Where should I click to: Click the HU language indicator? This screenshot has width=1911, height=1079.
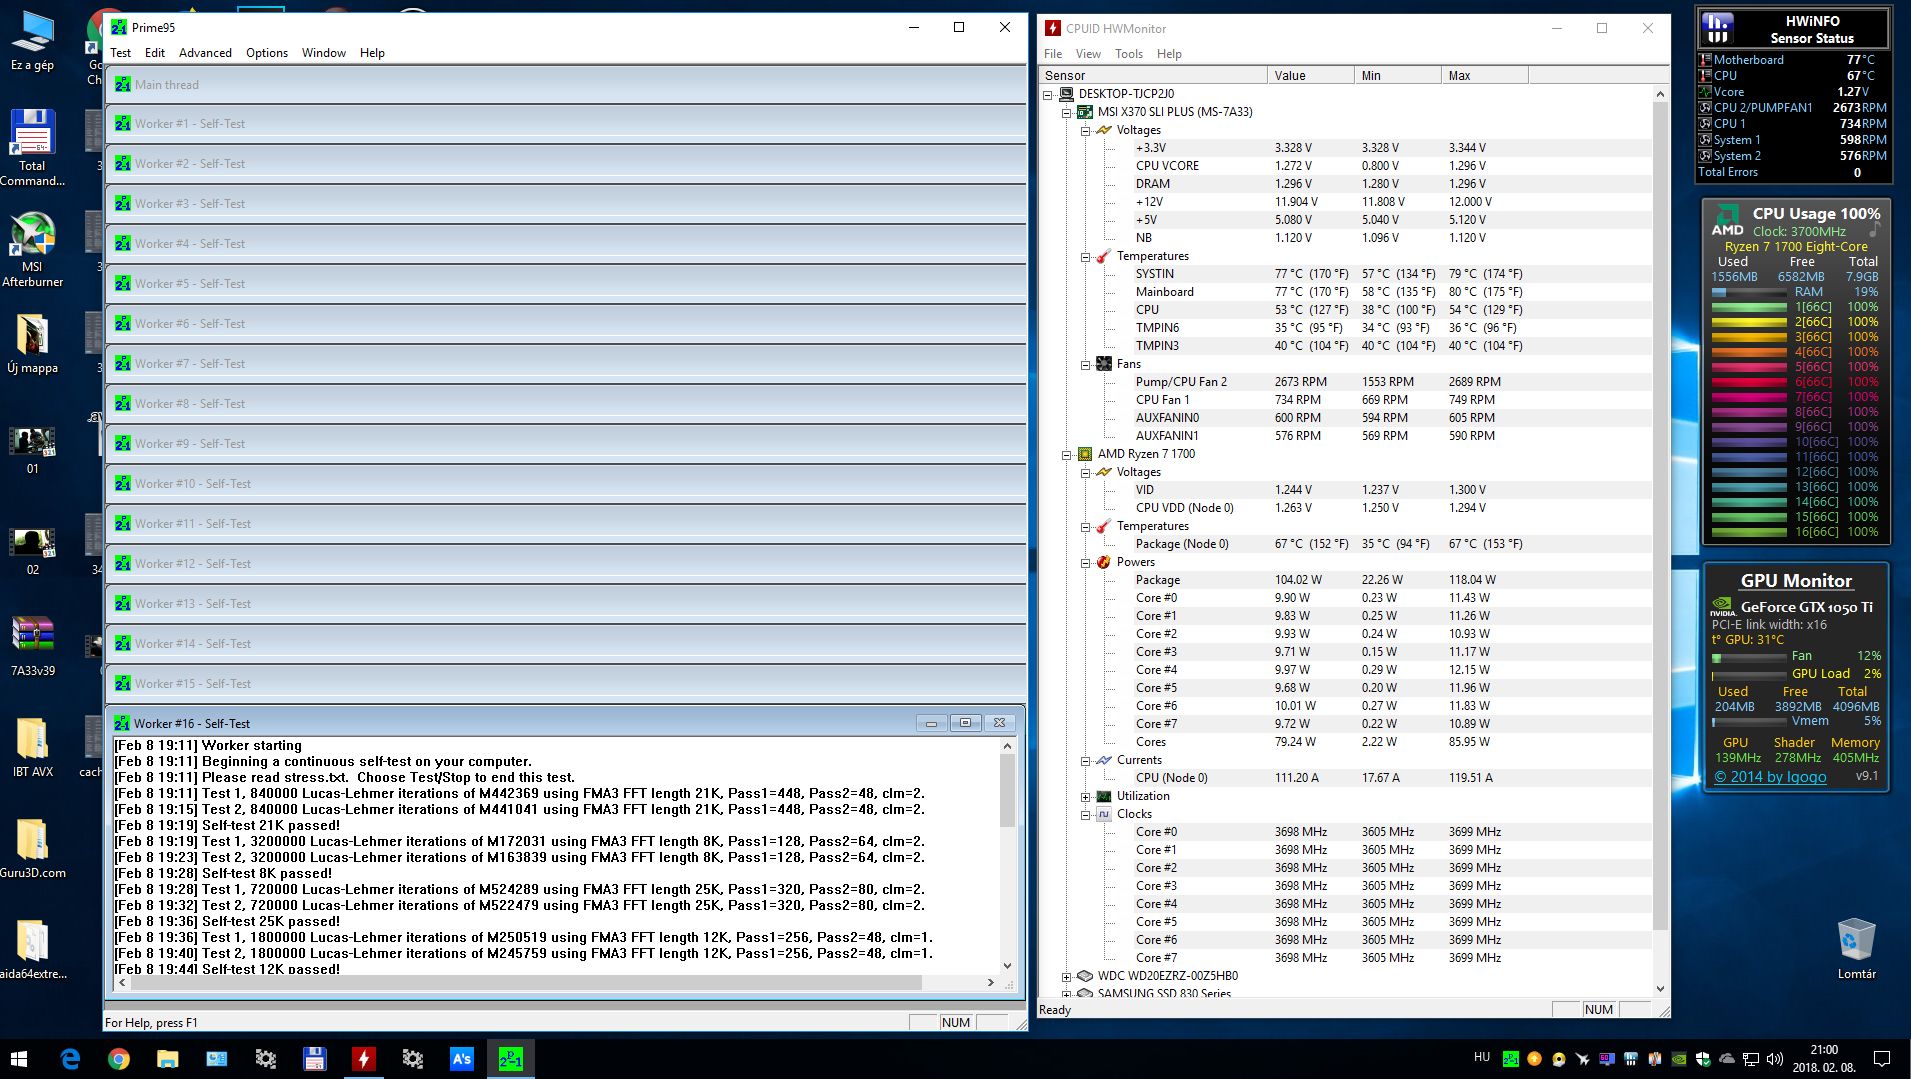click(x=1482, y=1057)
